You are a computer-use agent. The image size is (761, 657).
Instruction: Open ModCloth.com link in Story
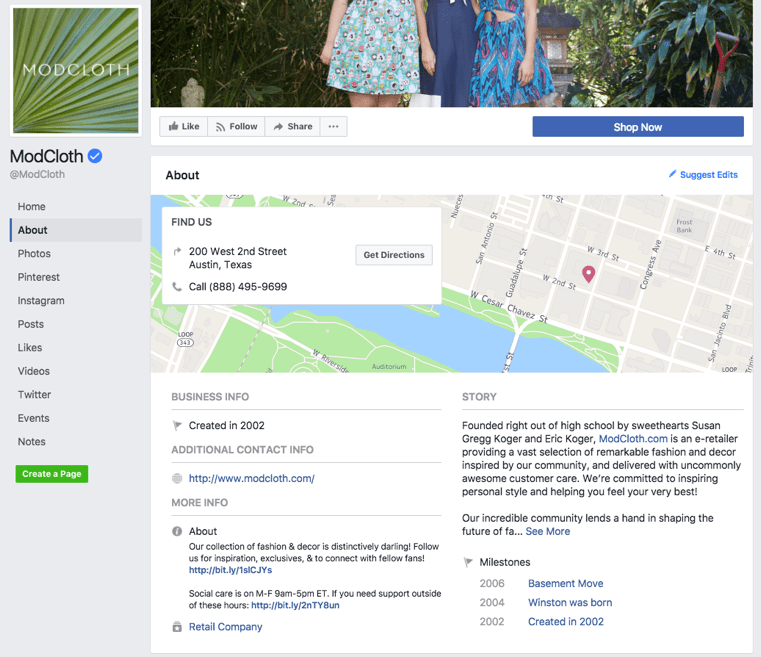tap(633, 439)
